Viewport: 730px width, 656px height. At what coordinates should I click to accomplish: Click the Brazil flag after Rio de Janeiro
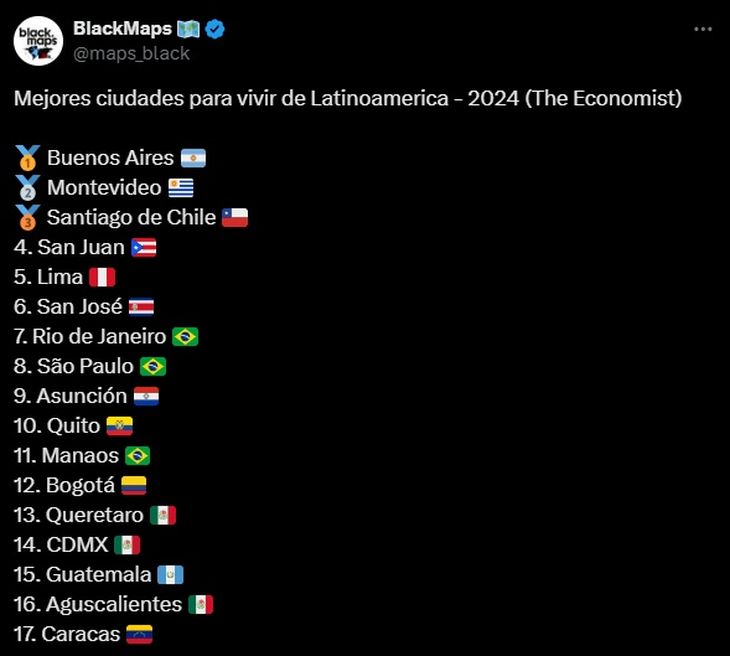185,337
